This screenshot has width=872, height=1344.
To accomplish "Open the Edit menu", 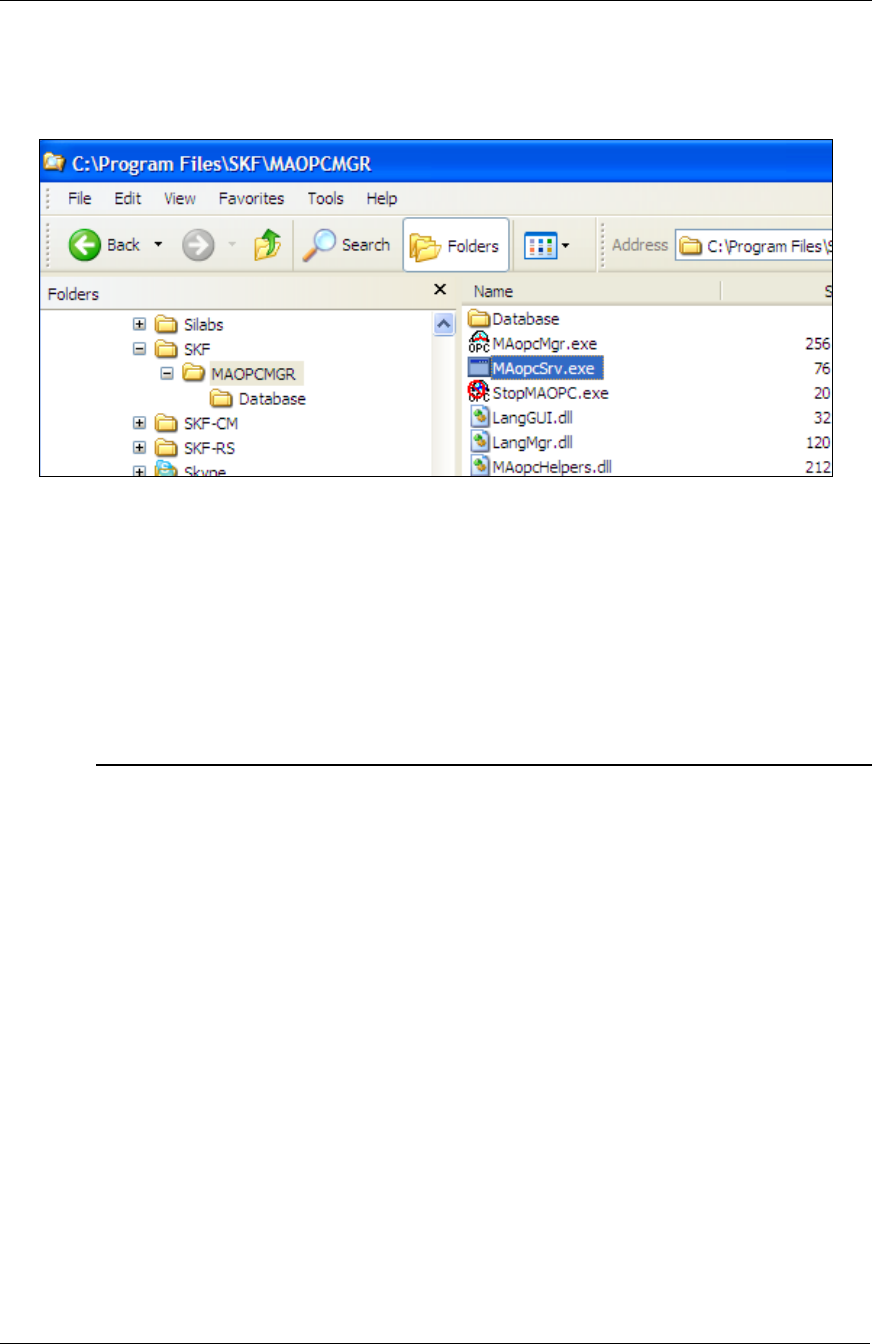I will (127, 199).
